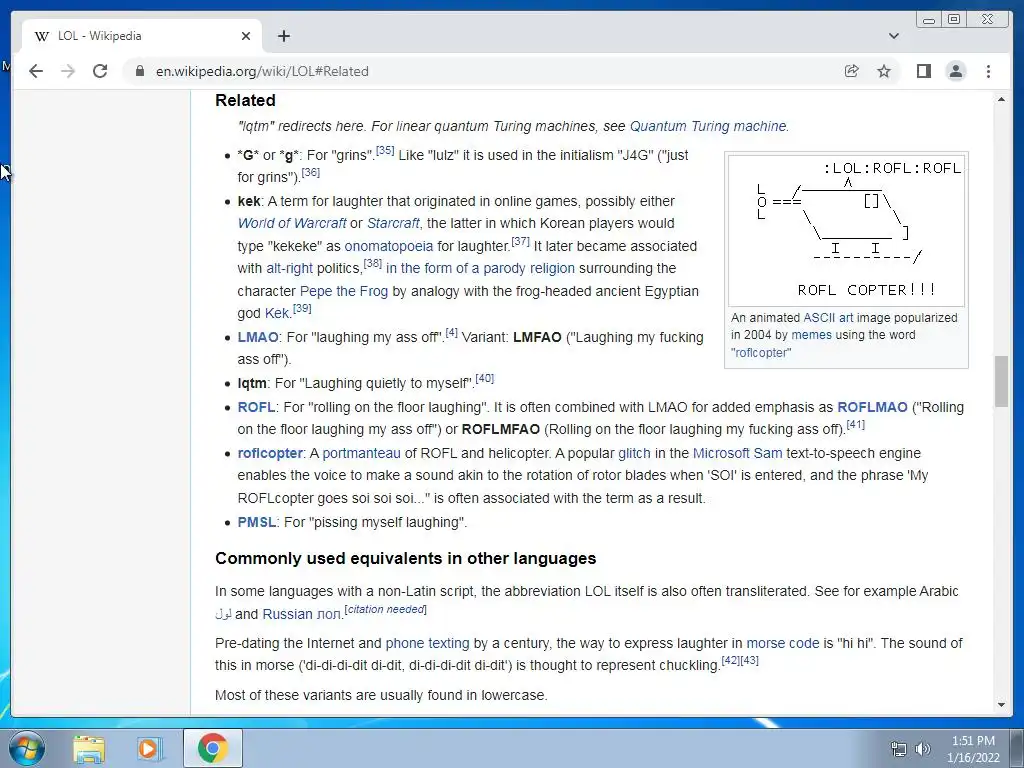Follow the memes caption link
Image resolution: width=1024 pixels, height=768 pixels.
click(x=811, y=335)
